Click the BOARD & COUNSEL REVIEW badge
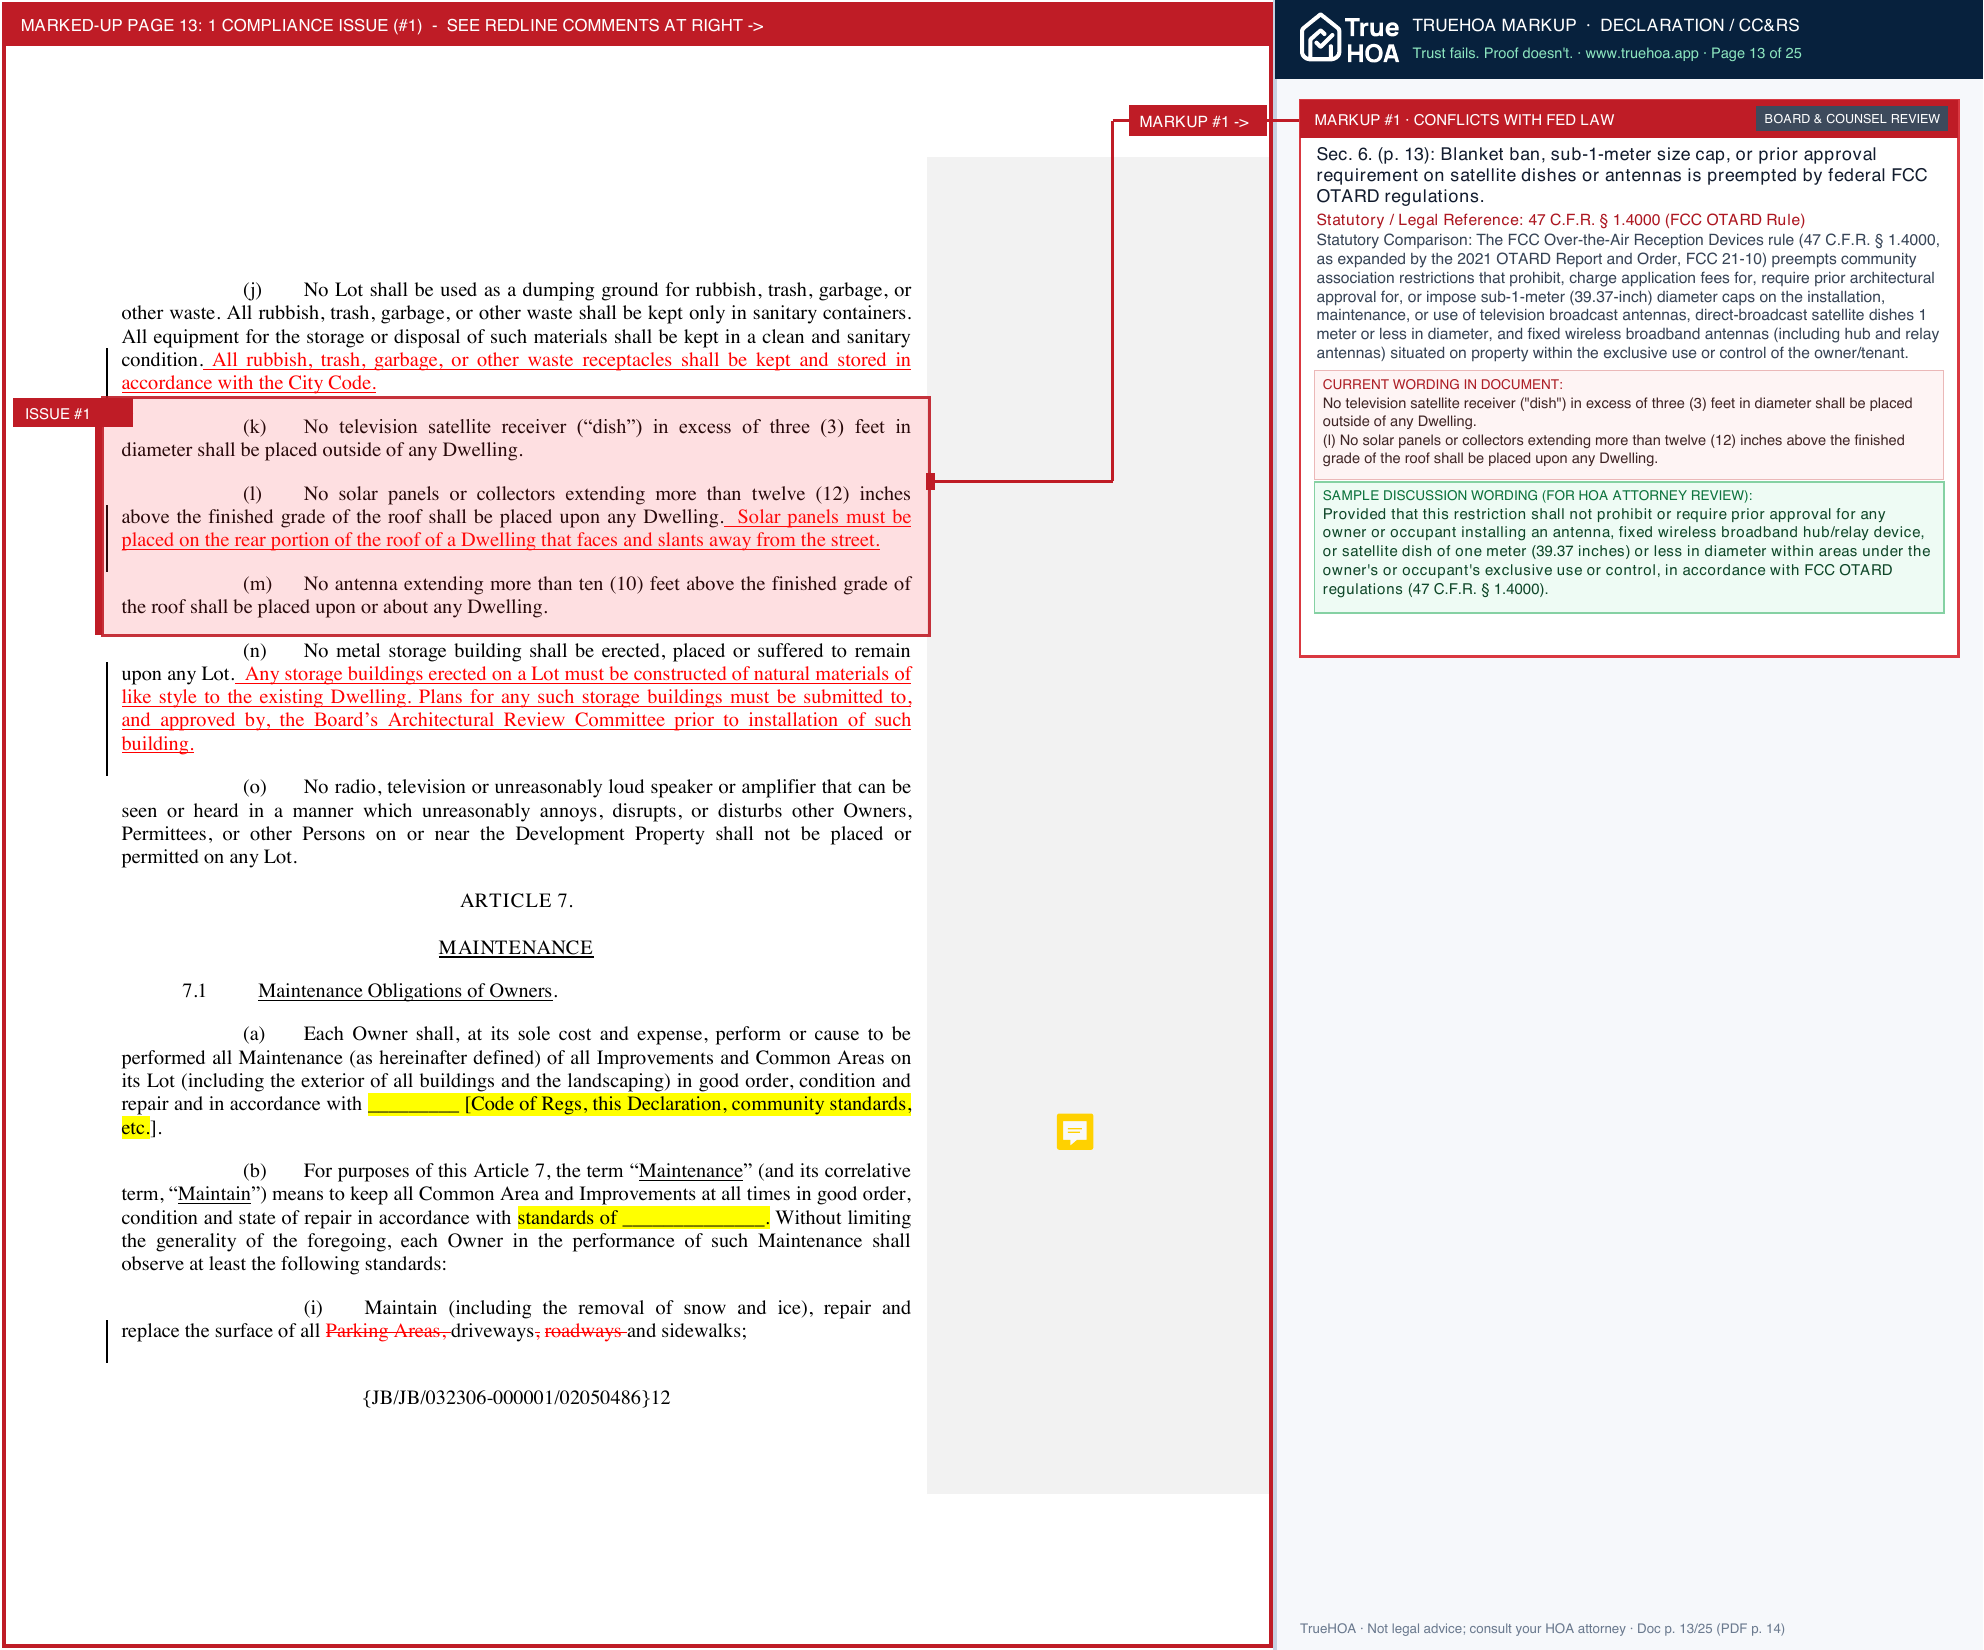This screenshot has height=1650, width=1984. pyautogui.click(x=1851, y=118)
